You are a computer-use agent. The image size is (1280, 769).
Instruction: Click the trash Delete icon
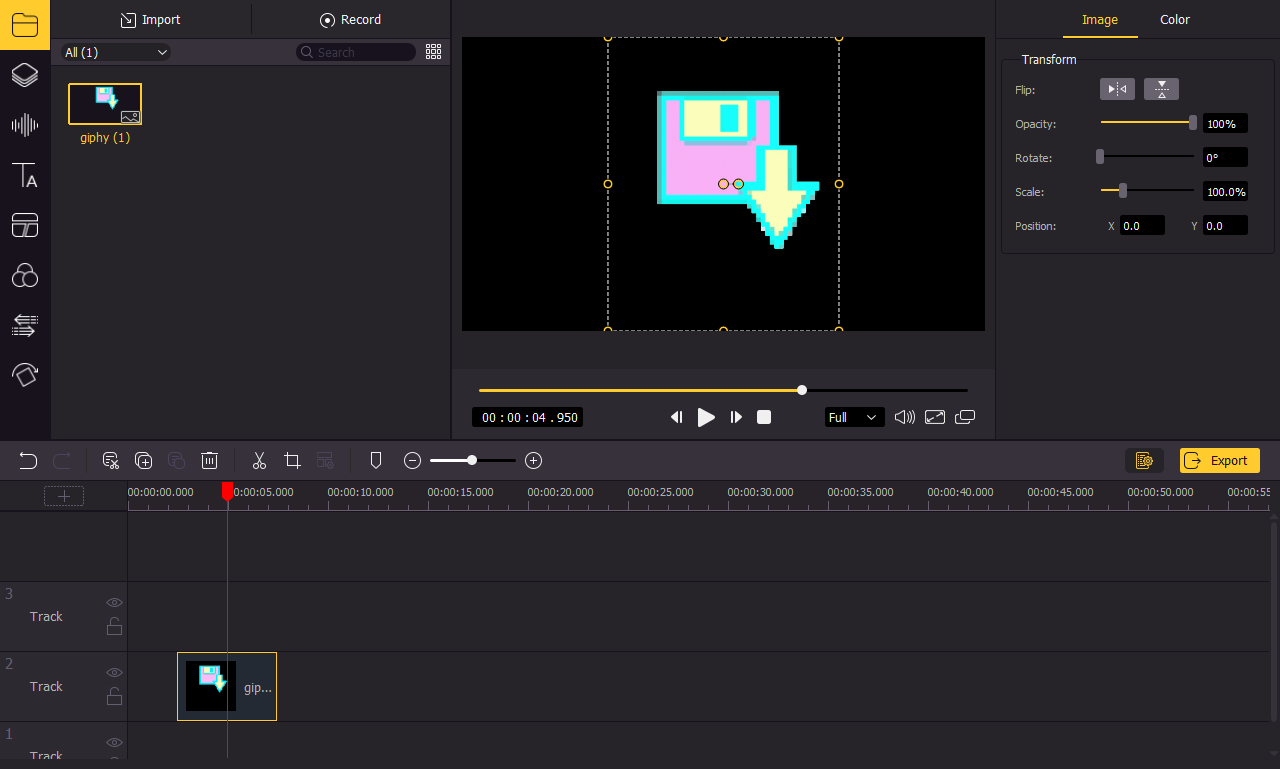(209, 461)
